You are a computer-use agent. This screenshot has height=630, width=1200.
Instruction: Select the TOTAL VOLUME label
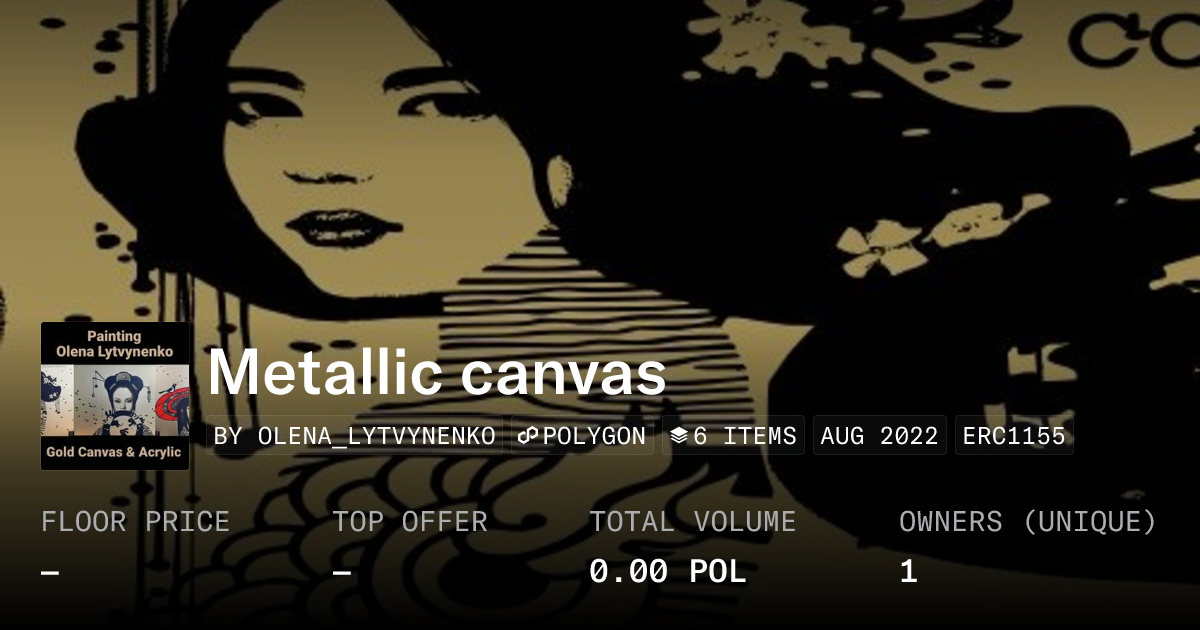693,522
